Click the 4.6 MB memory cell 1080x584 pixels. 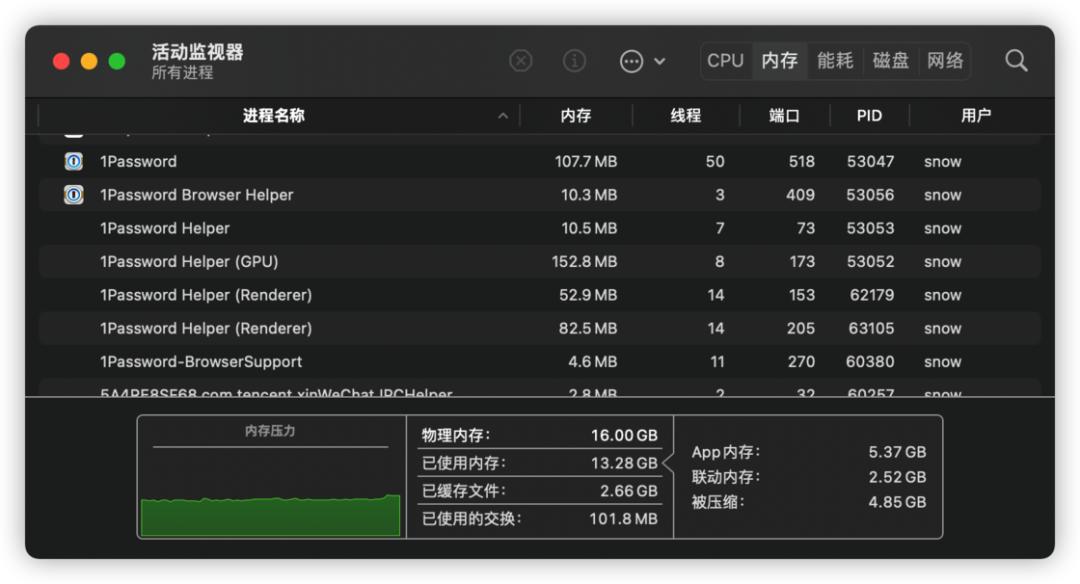pos(592,362)
